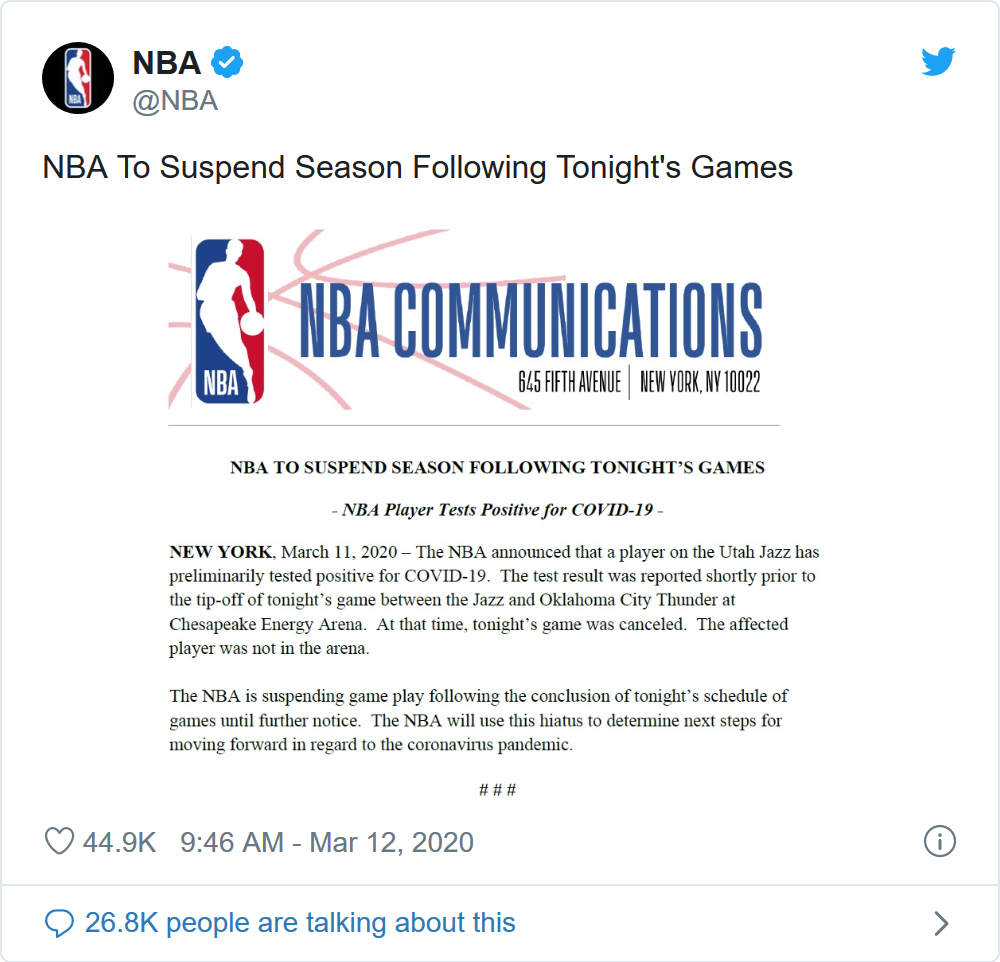Open Twitter via the bird logo
The height and width of the screenshot is (962, 1000).
click(938, 62)
